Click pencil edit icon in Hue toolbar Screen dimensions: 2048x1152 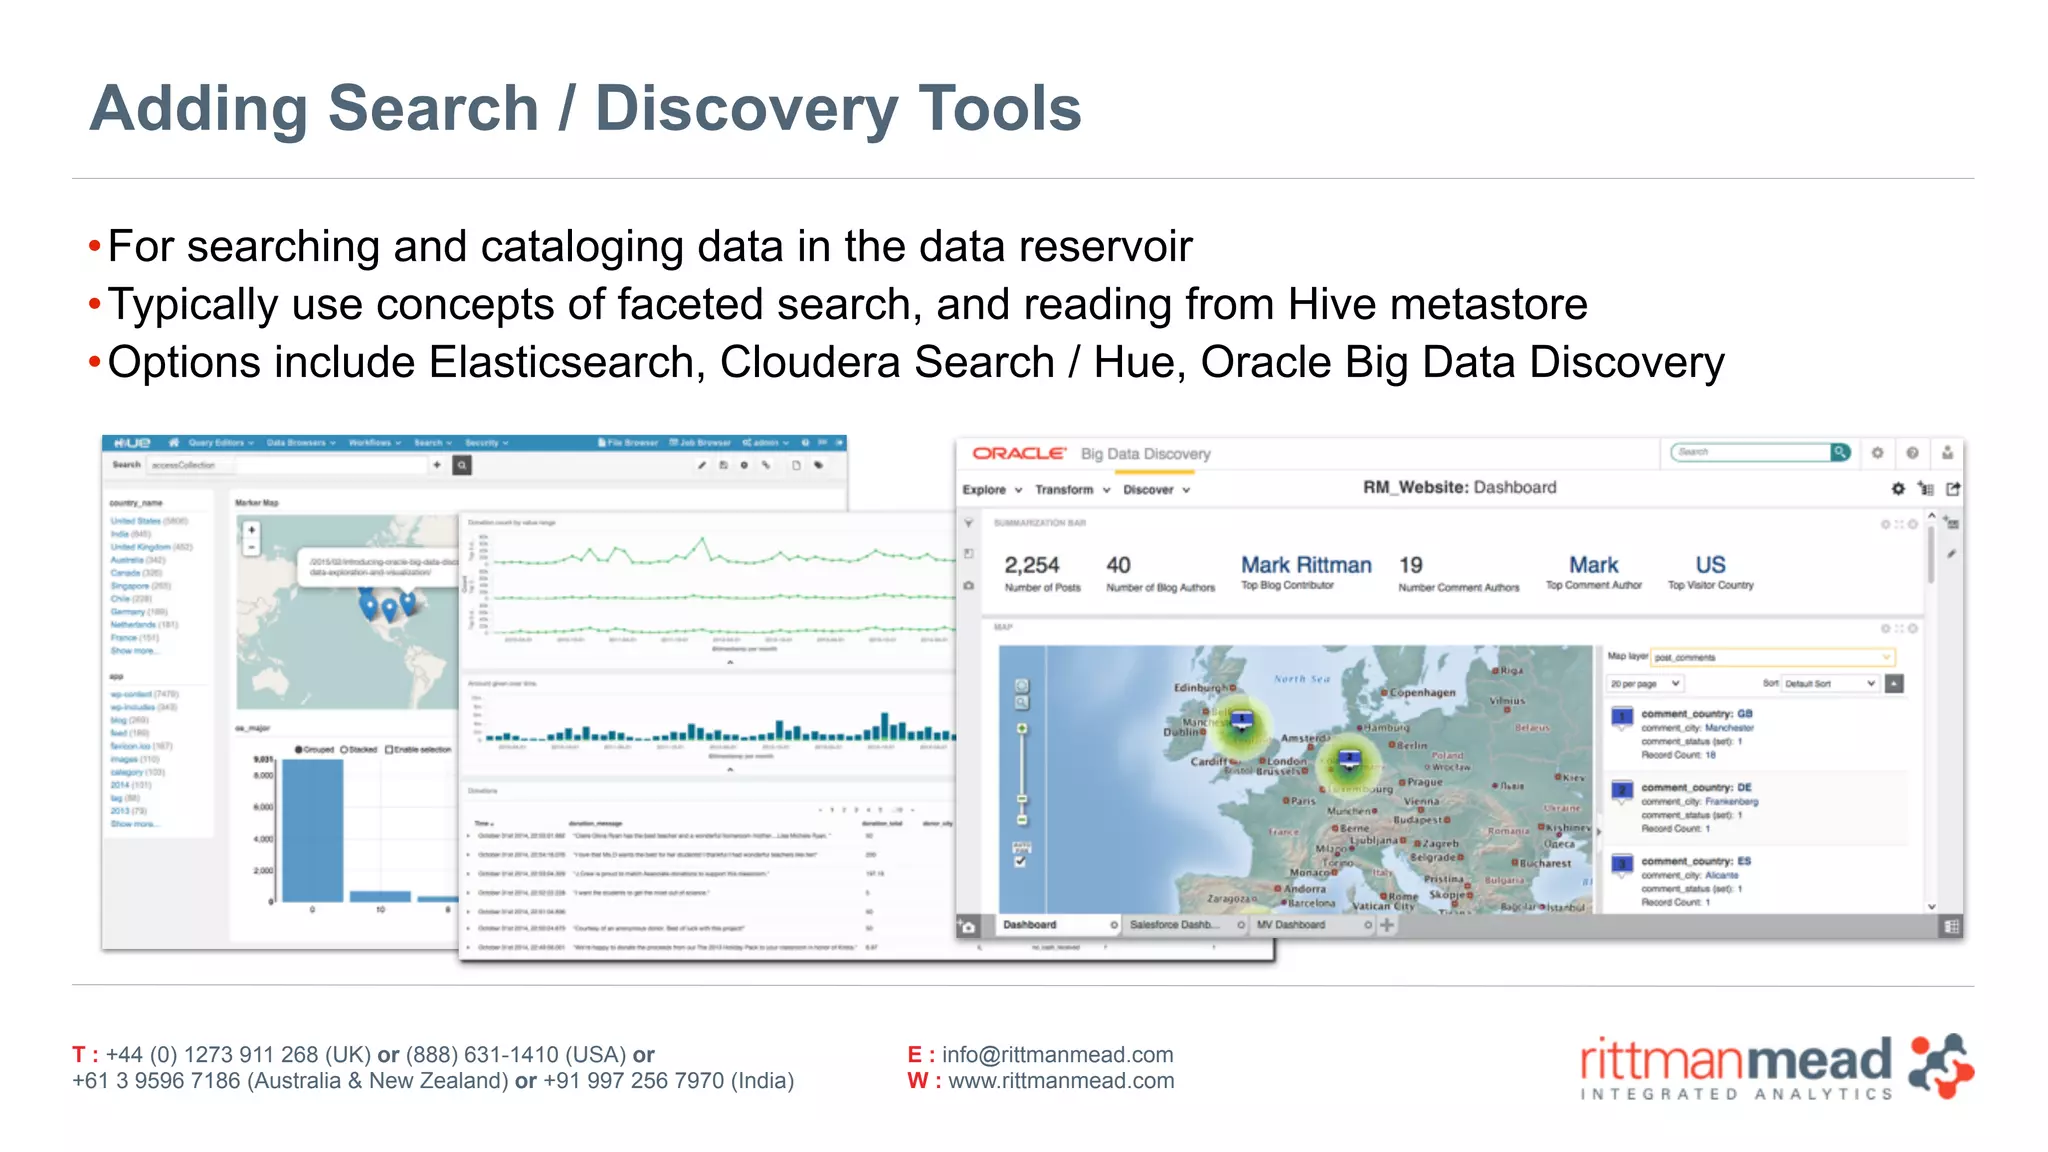click(x=702, y=465)
